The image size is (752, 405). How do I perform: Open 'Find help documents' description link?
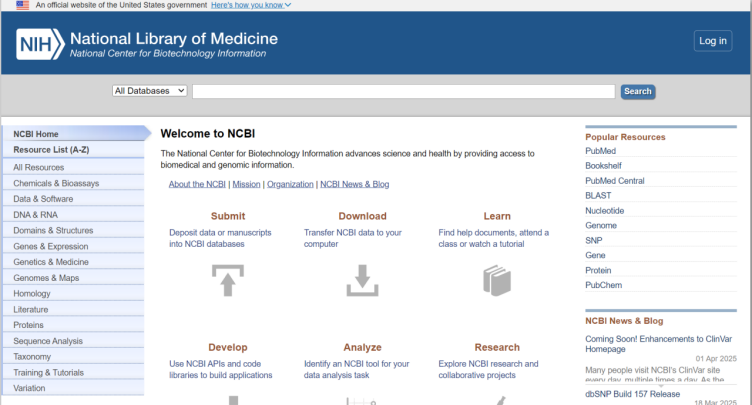494,238
